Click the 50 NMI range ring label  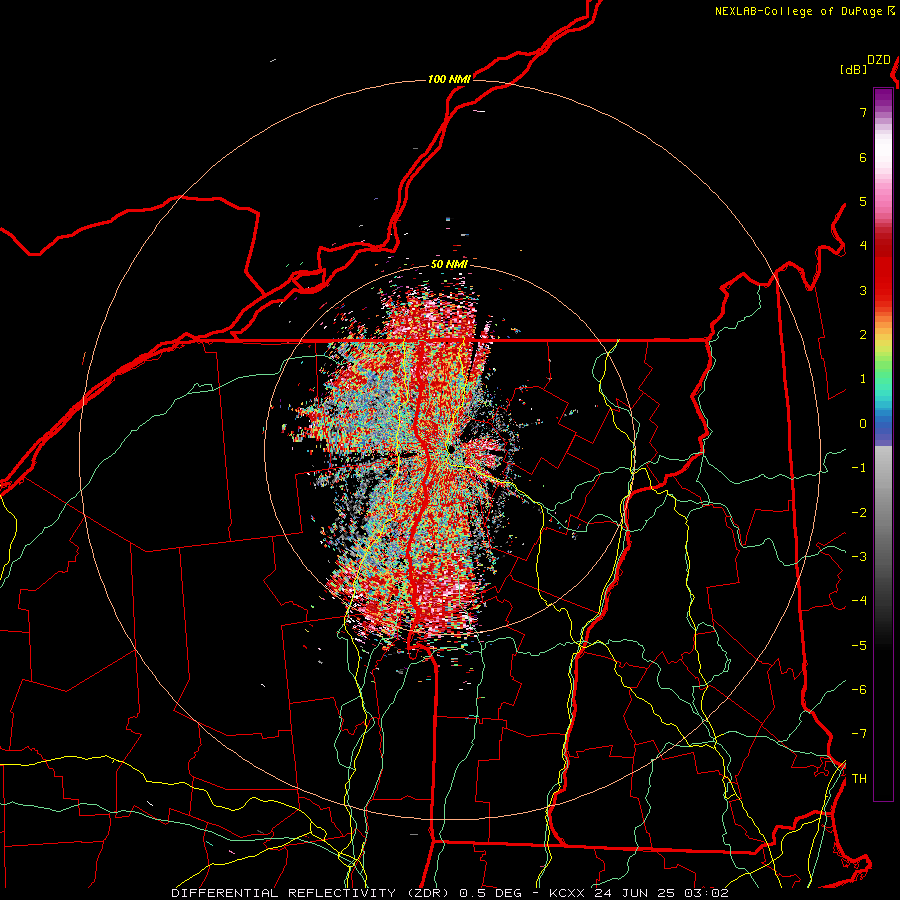pyautogui.click(x=449, y=264)
